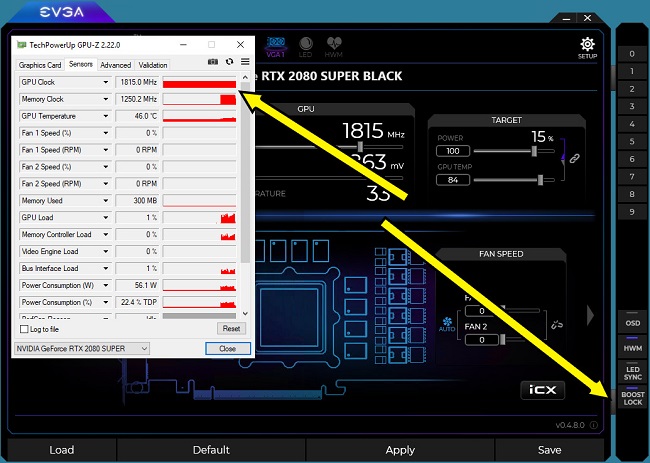
Task: Open the GPU Load sensor dropdown
Action: [106, 218]
